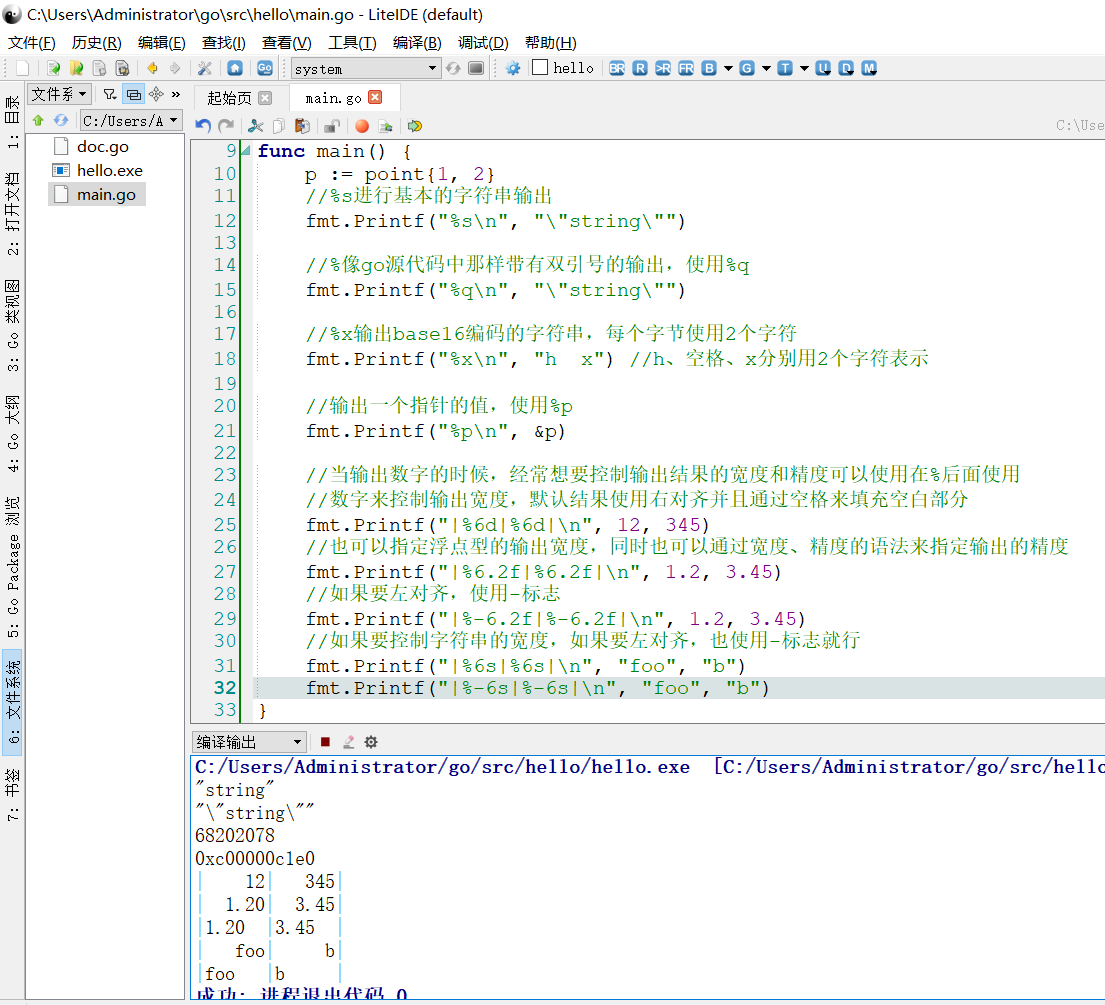Click the U toolbar button

823,68
